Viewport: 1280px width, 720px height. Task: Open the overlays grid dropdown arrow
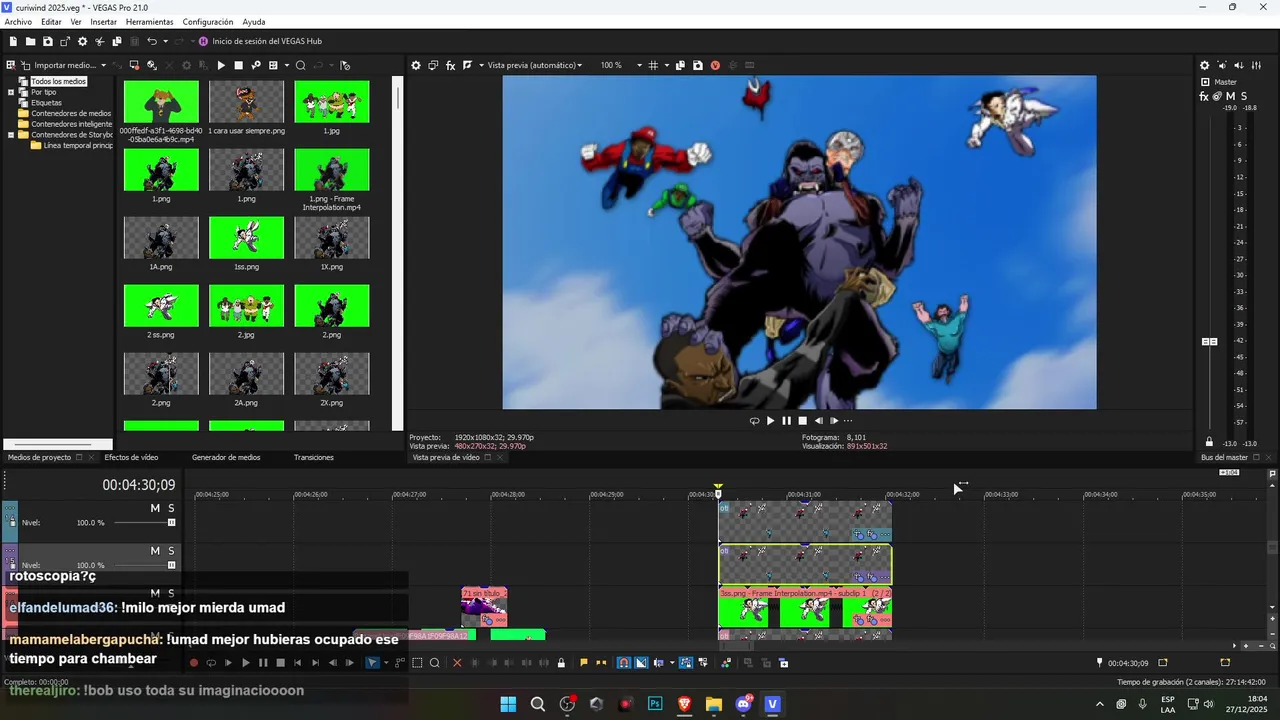666,65
